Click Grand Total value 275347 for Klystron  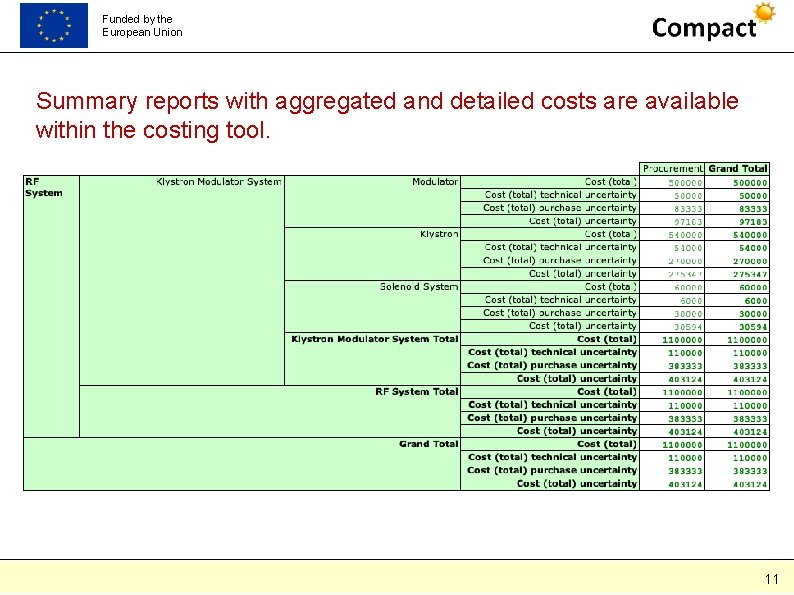tap(750, 274)
